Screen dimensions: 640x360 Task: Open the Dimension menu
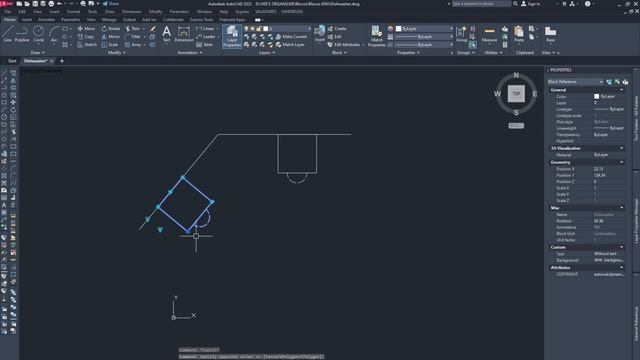131,11
